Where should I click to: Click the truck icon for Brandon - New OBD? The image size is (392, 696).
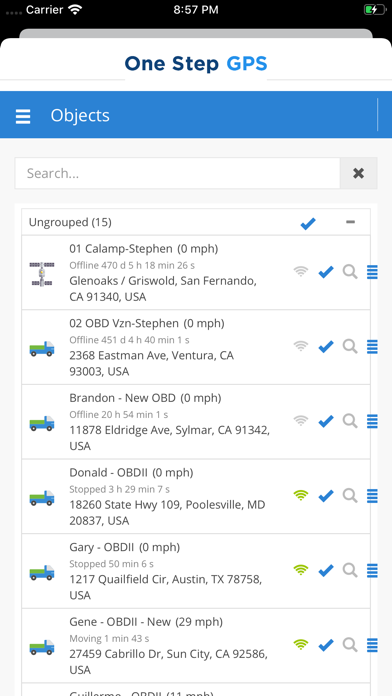pyautogui.click(x=42, y=423)
